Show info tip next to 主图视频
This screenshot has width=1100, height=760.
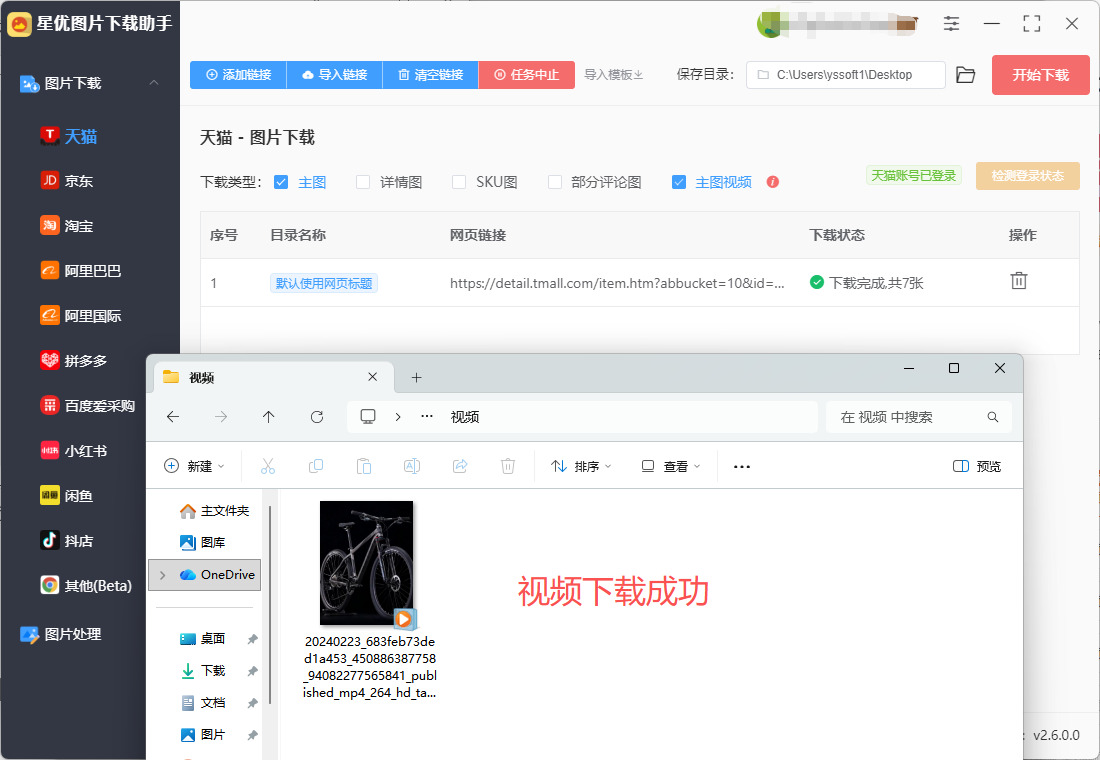[x=773, y=182]
